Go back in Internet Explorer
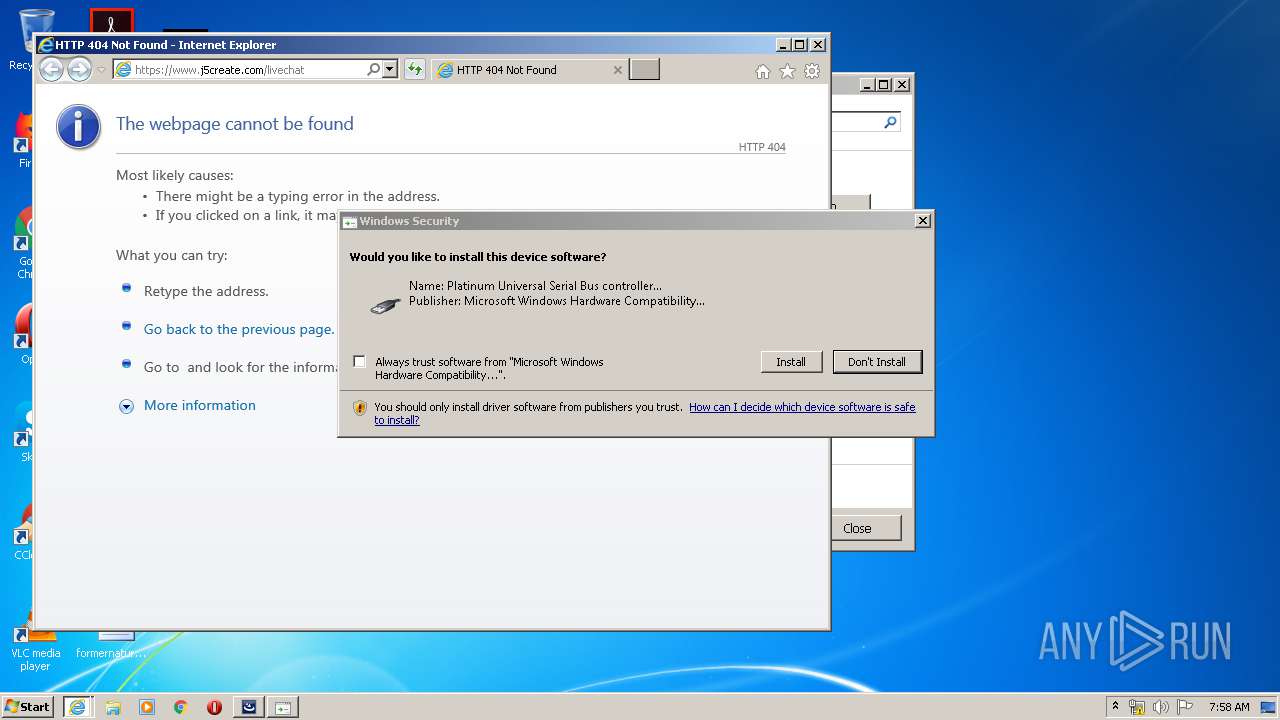 point(51,69)
